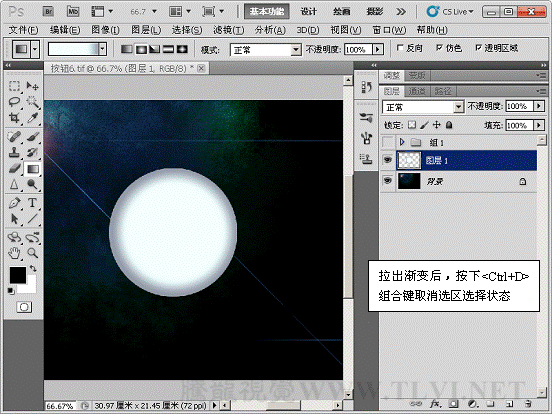Select the 3D Rotate tool
Viewport: 552px width, 414px height.
click(14, 237)
